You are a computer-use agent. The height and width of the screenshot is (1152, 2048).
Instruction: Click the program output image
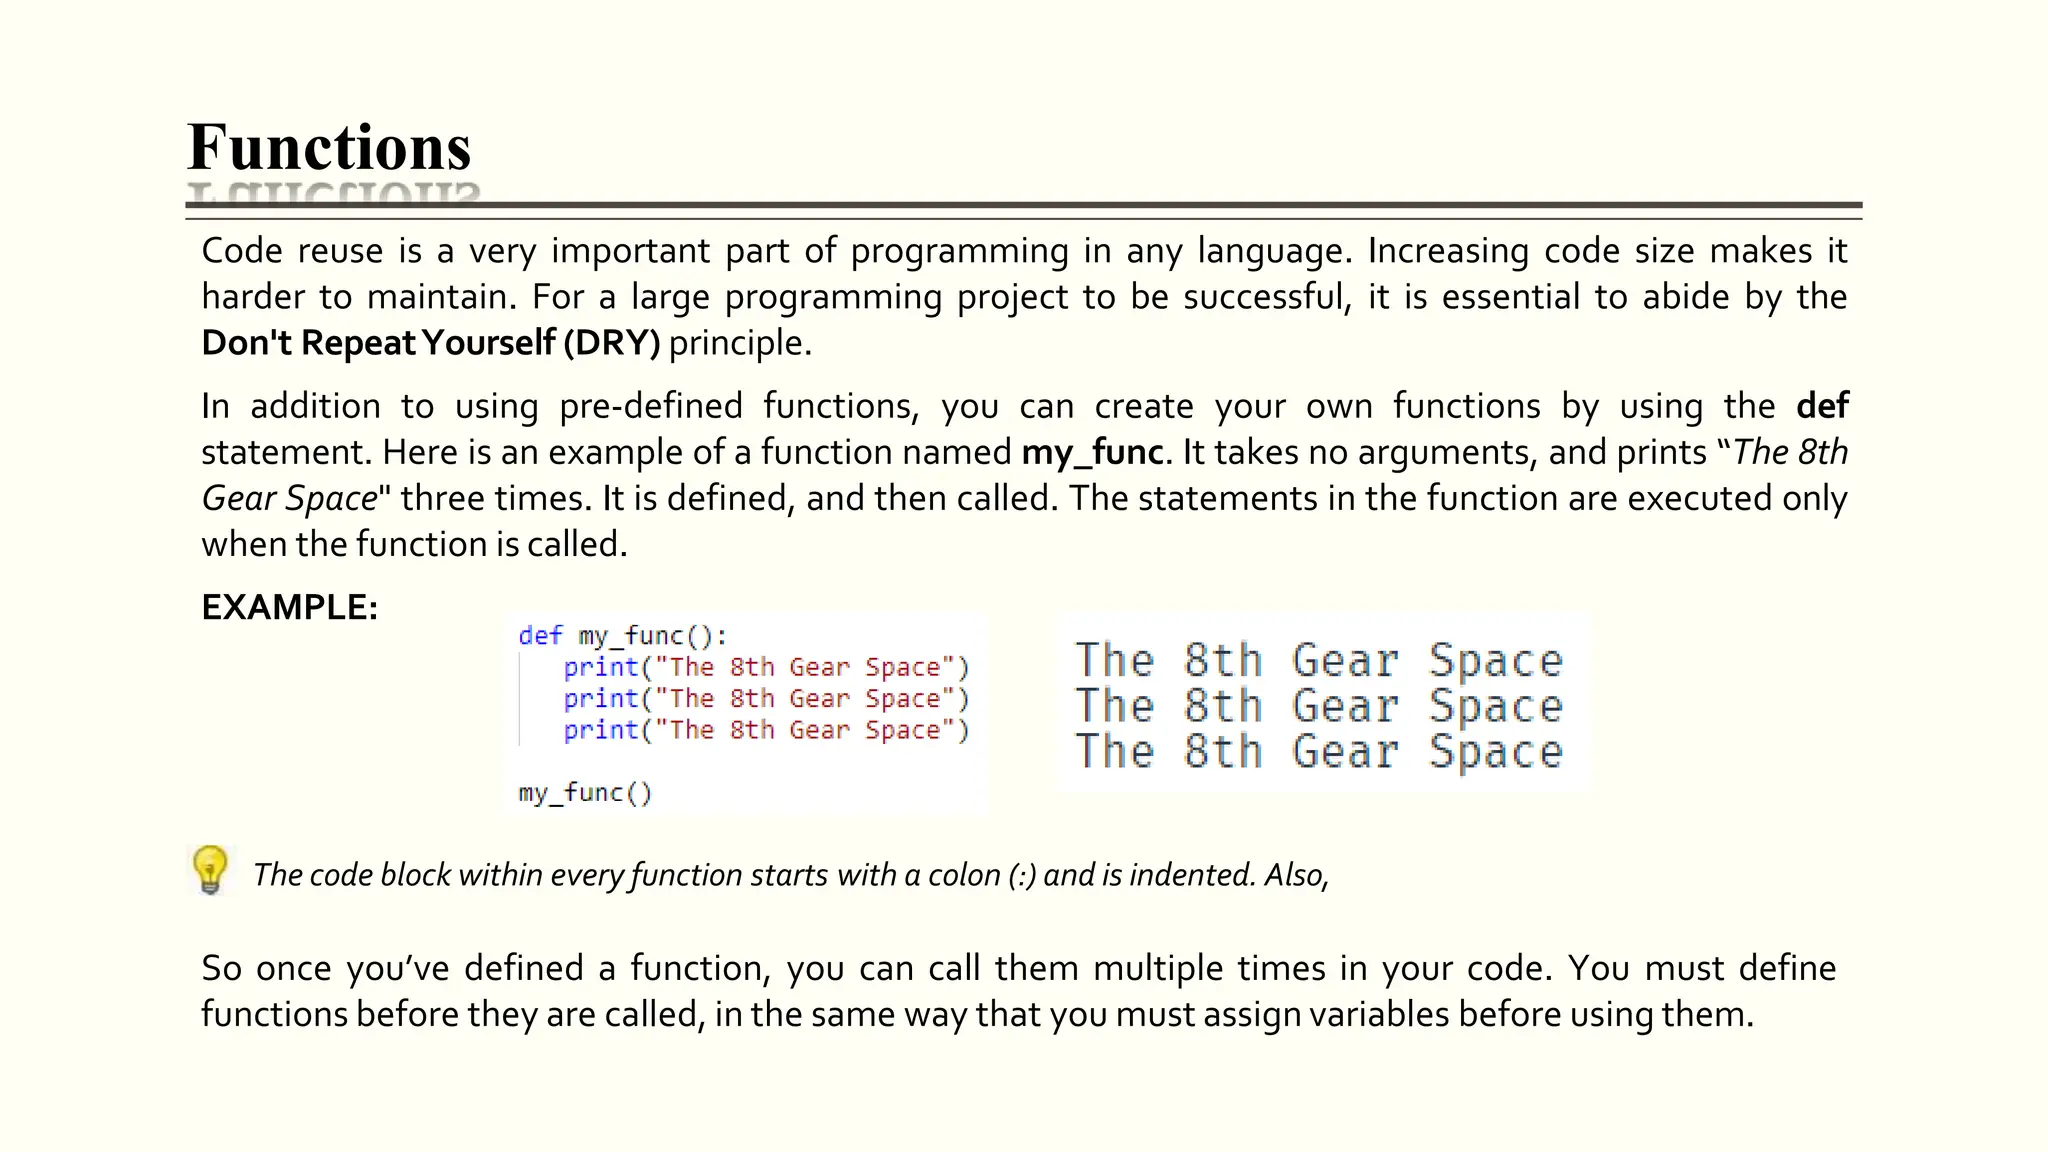click(1321, 704)
